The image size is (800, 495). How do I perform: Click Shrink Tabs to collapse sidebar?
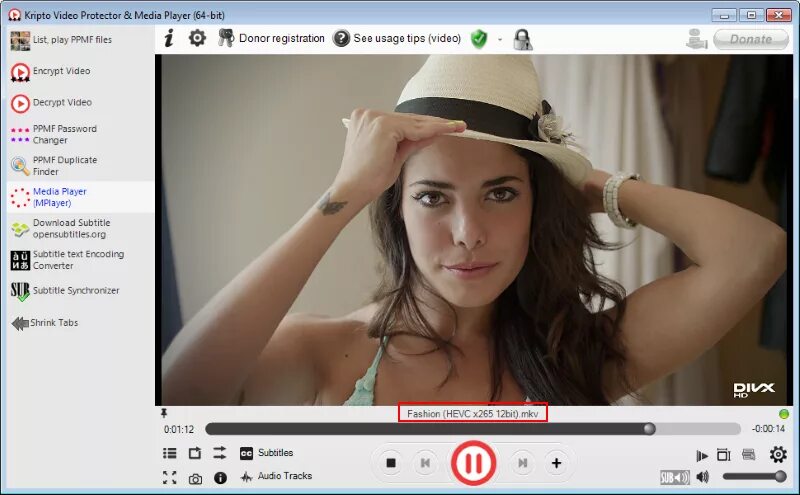pyautogui.click(x=45, y=323)
